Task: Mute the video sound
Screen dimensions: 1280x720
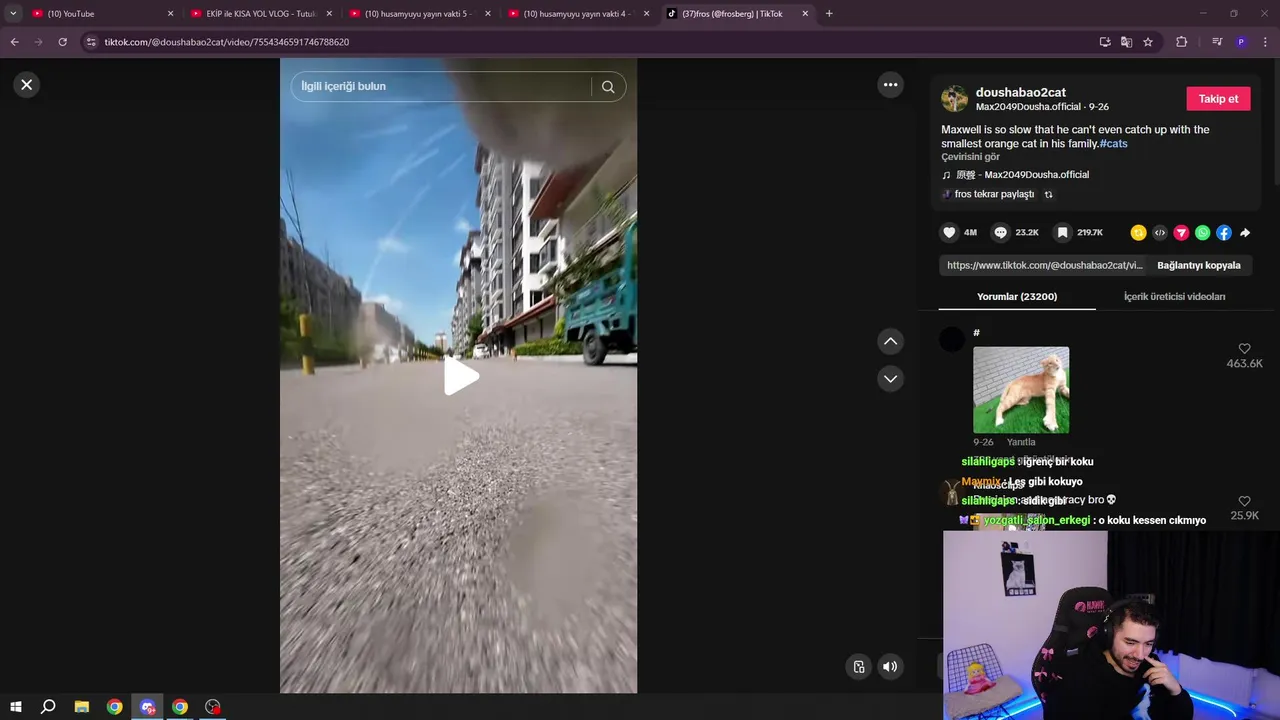Action: (890, 667)
